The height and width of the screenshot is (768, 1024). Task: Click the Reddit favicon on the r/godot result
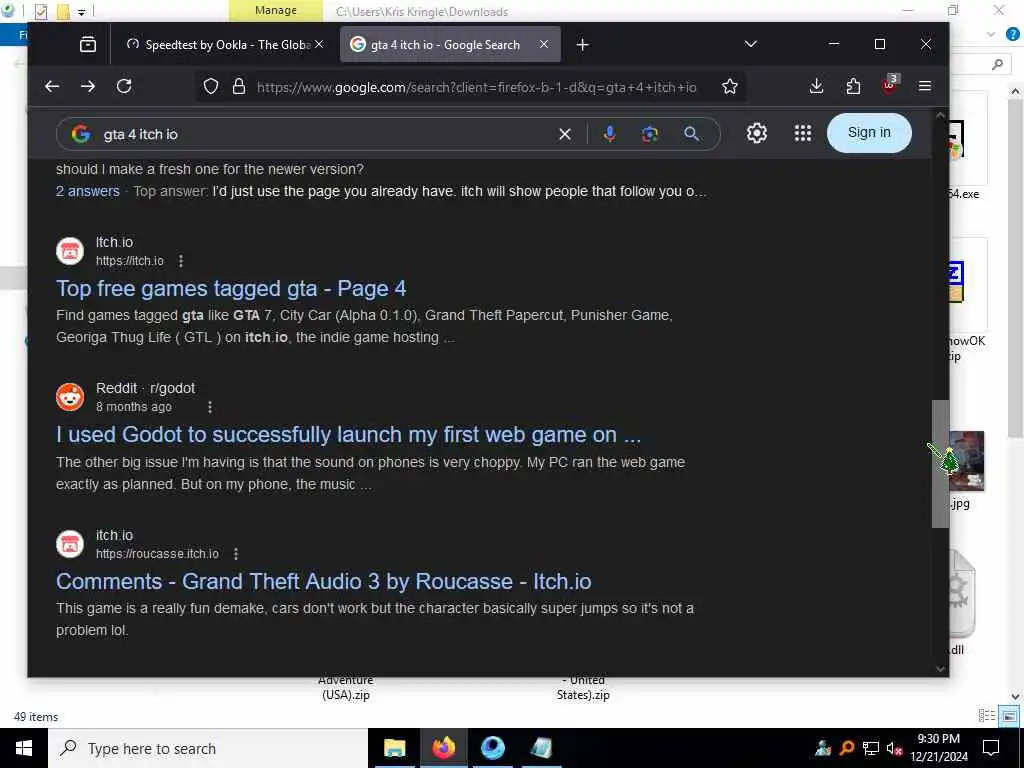click(70, 397)
